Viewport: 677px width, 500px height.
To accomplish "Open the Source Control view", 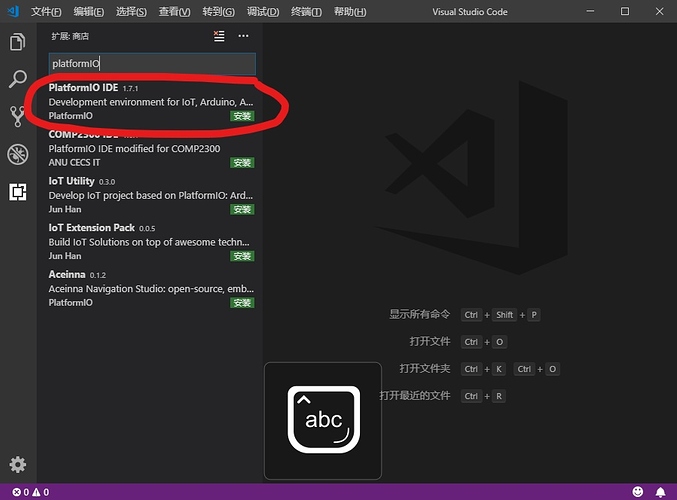I will (x=17, y=116).
